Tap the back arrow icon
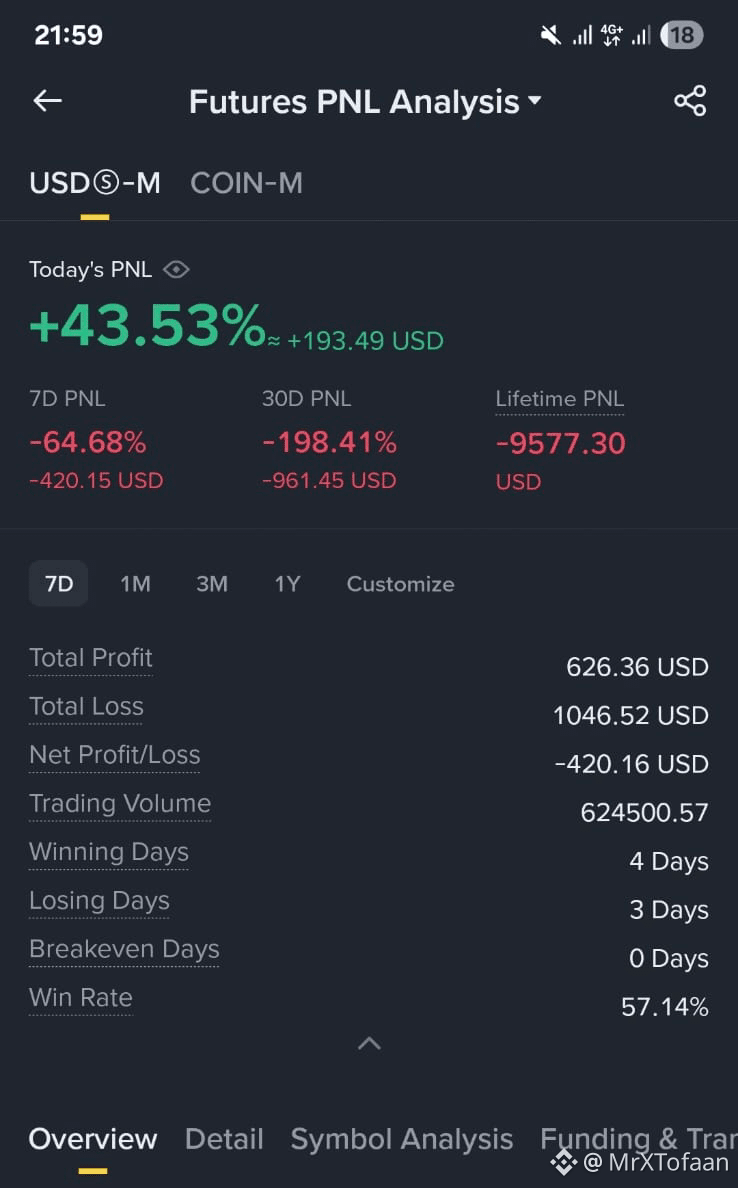This screenshot has width=738, height=1188. tap(47, 101)
